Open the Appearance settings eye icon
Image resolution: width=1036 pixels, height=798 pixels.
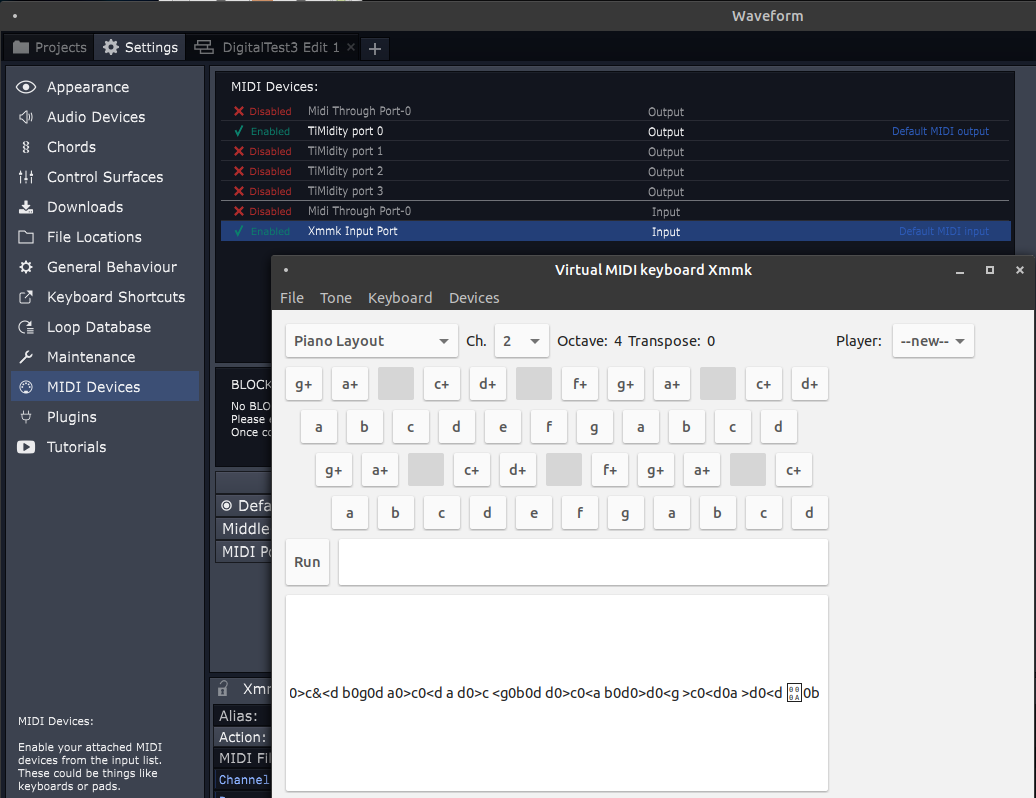(26, 87)
